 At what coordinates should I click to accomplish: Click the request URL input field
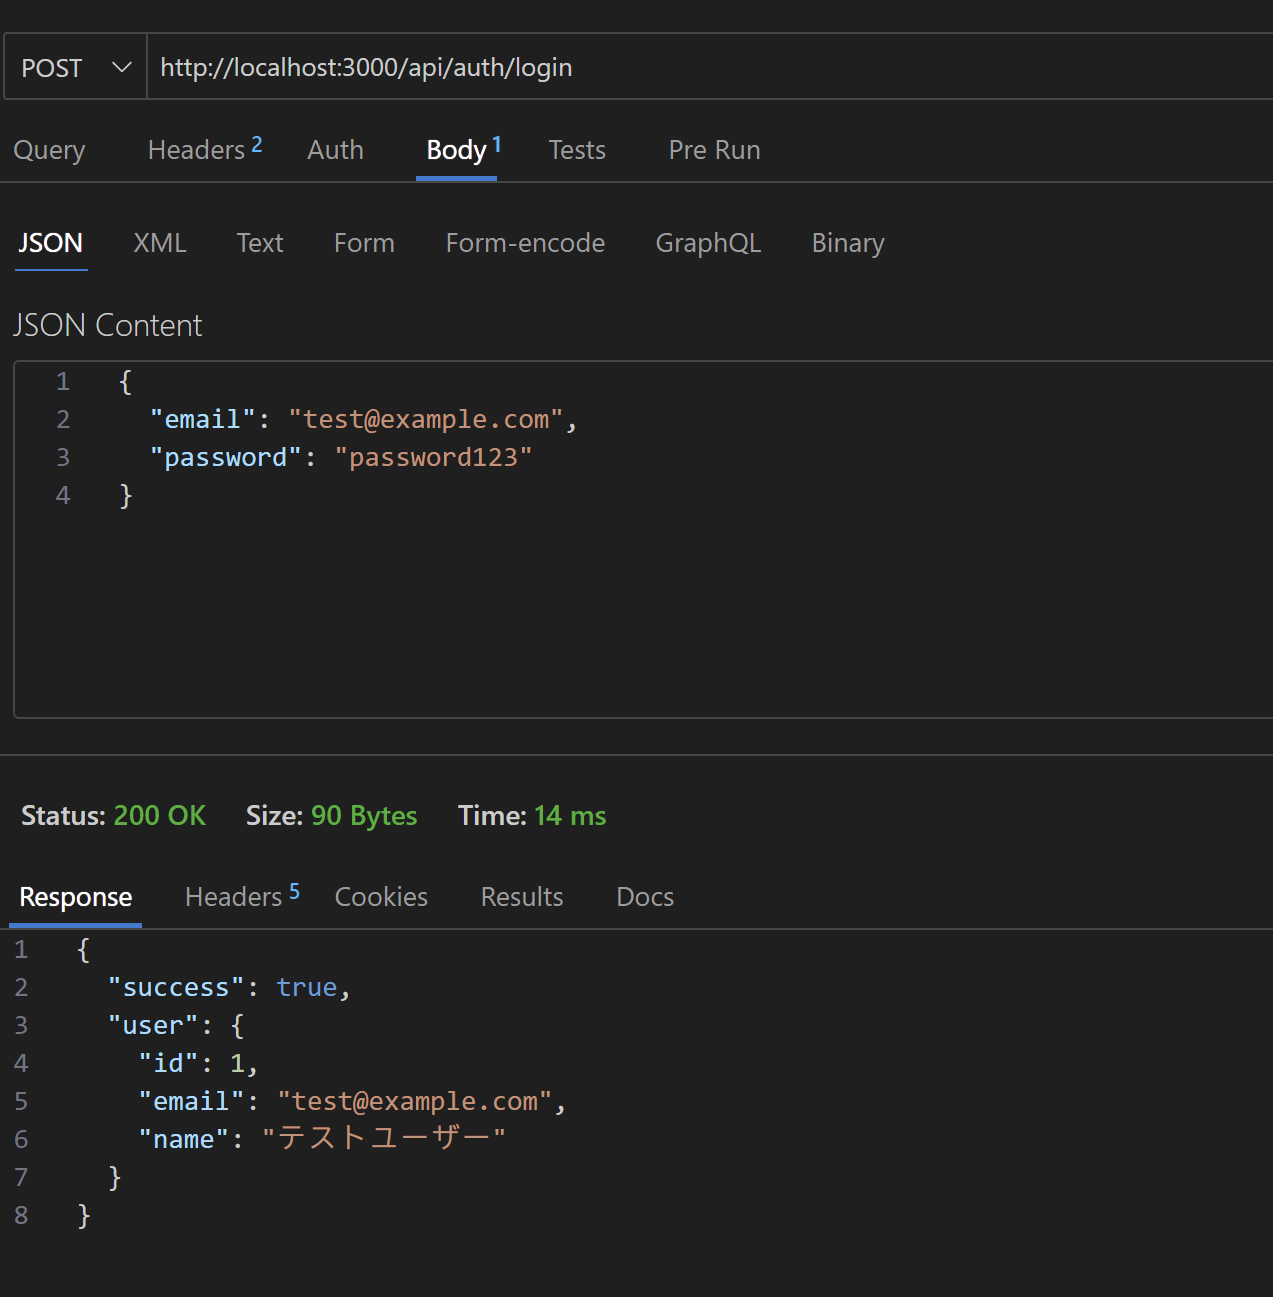710,67
